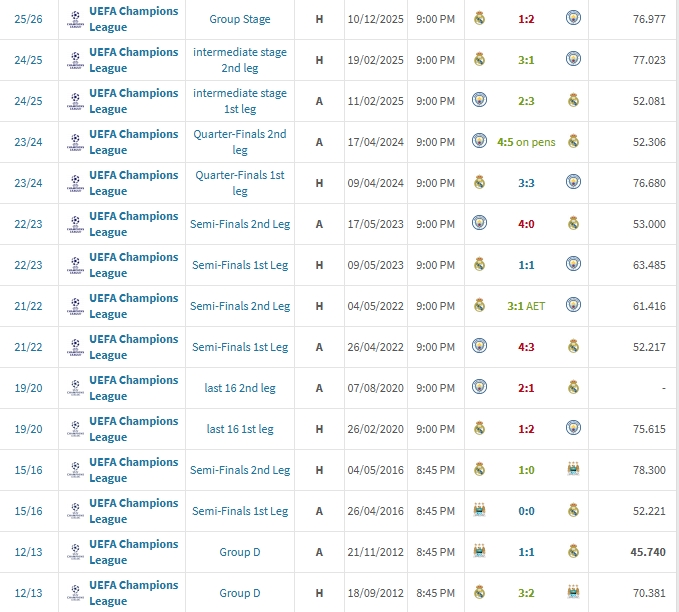679x612 pixels.
Task: Click Real Madrid crest in the 19/02/2025 match row
Action: click(x=479, y=60)
